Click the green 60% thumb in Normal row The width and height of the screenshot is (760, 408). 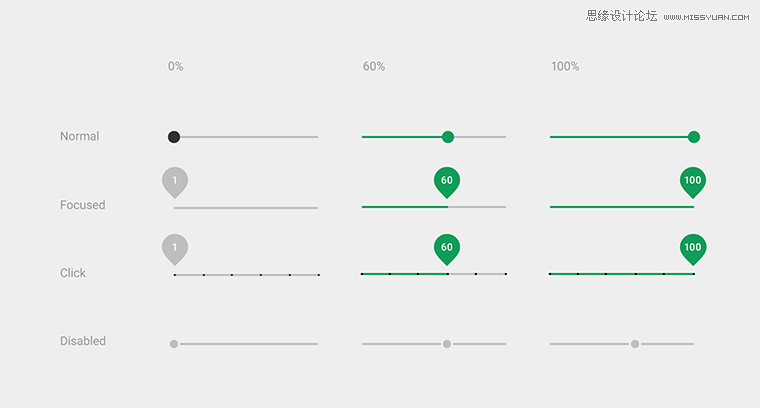point(448,137)
